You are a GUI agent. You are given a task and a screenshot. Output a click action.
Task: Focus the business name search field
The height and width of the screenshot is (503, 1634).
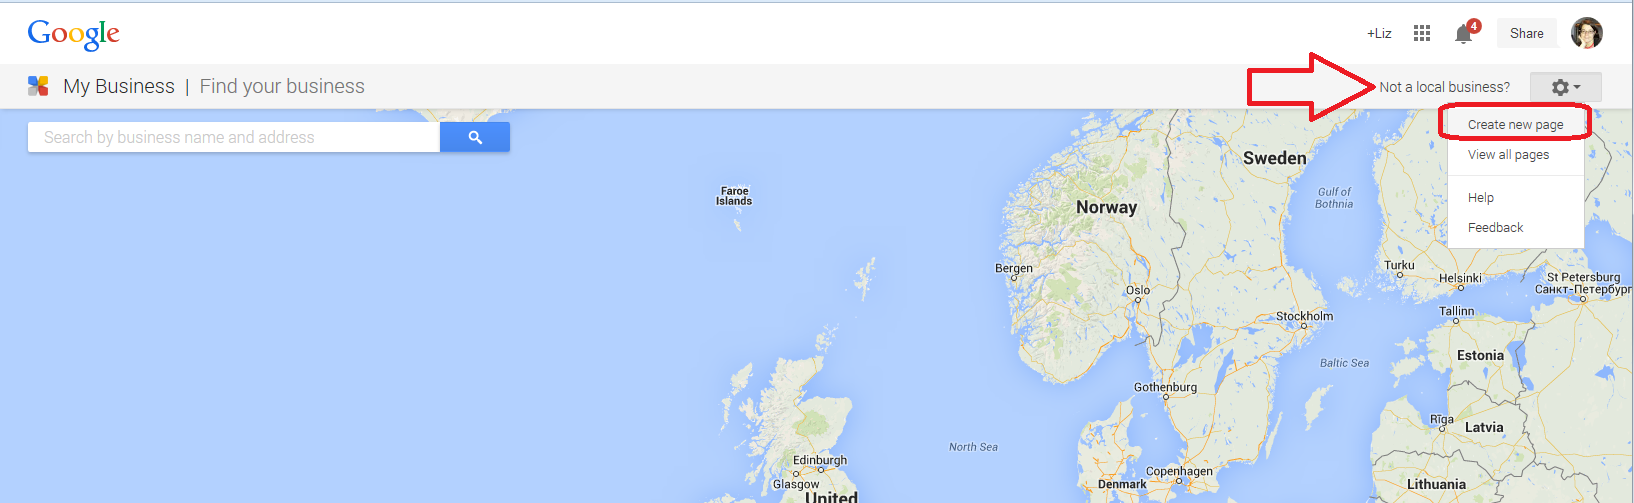(x=234, y=137)
